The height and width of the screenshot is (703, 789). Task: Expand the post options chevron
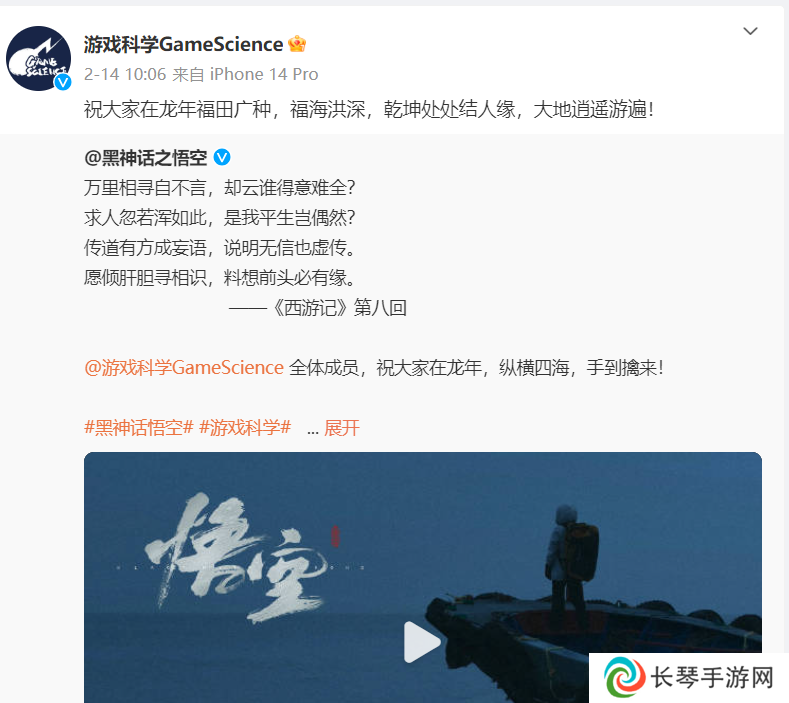tap(750, 31)
